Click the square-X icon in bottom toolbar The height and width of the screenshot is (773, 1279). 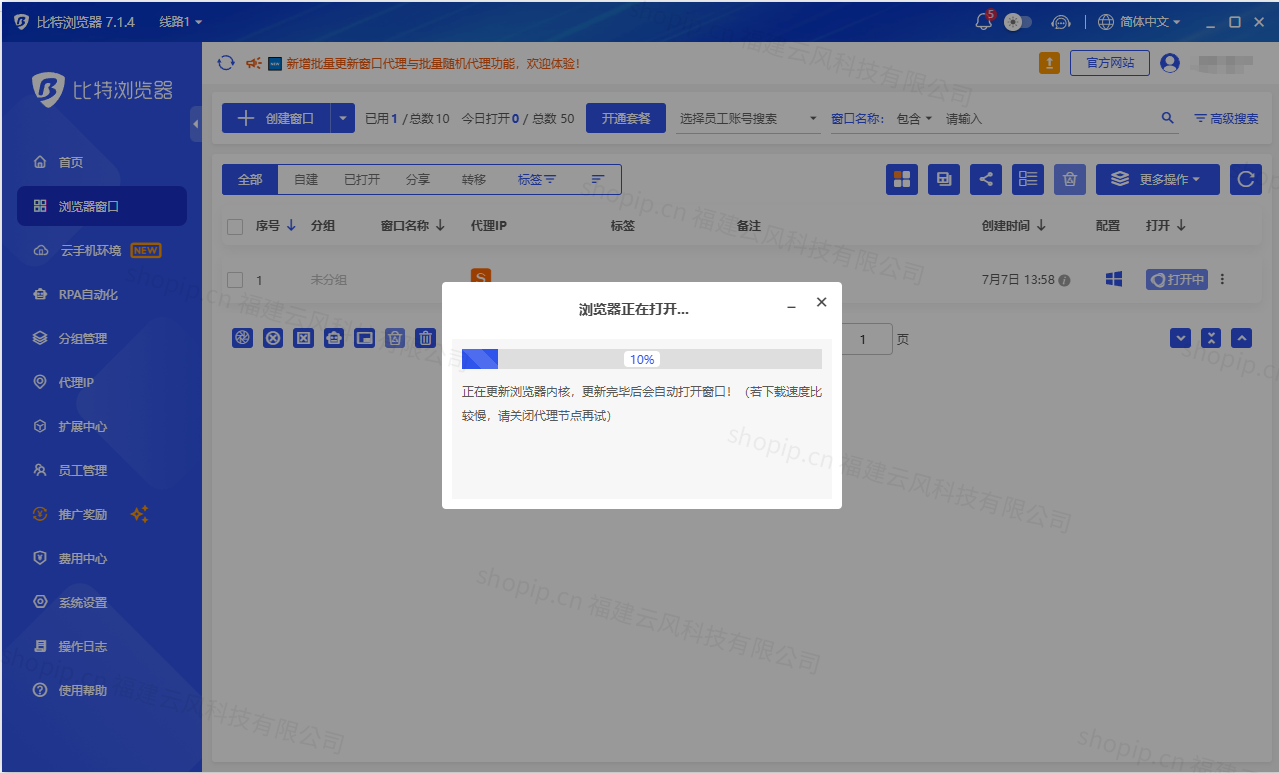[x=303, y=338]
